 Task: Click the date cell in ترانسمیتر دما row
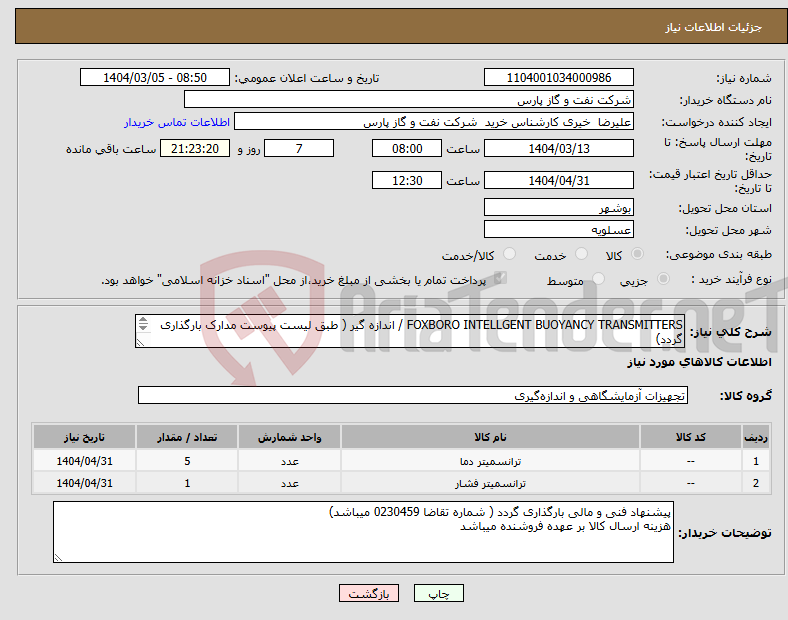(x=84, y=461)
